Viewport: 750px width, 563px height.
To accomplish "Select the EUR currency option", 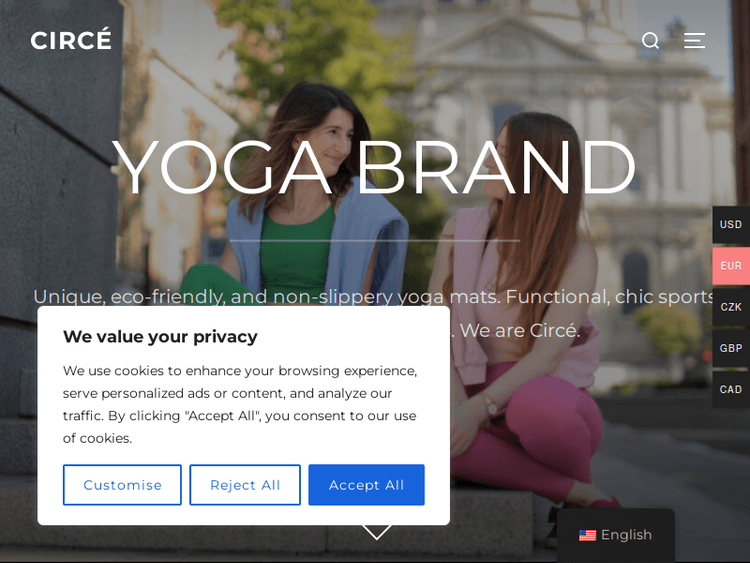I will tap(731, 266).
